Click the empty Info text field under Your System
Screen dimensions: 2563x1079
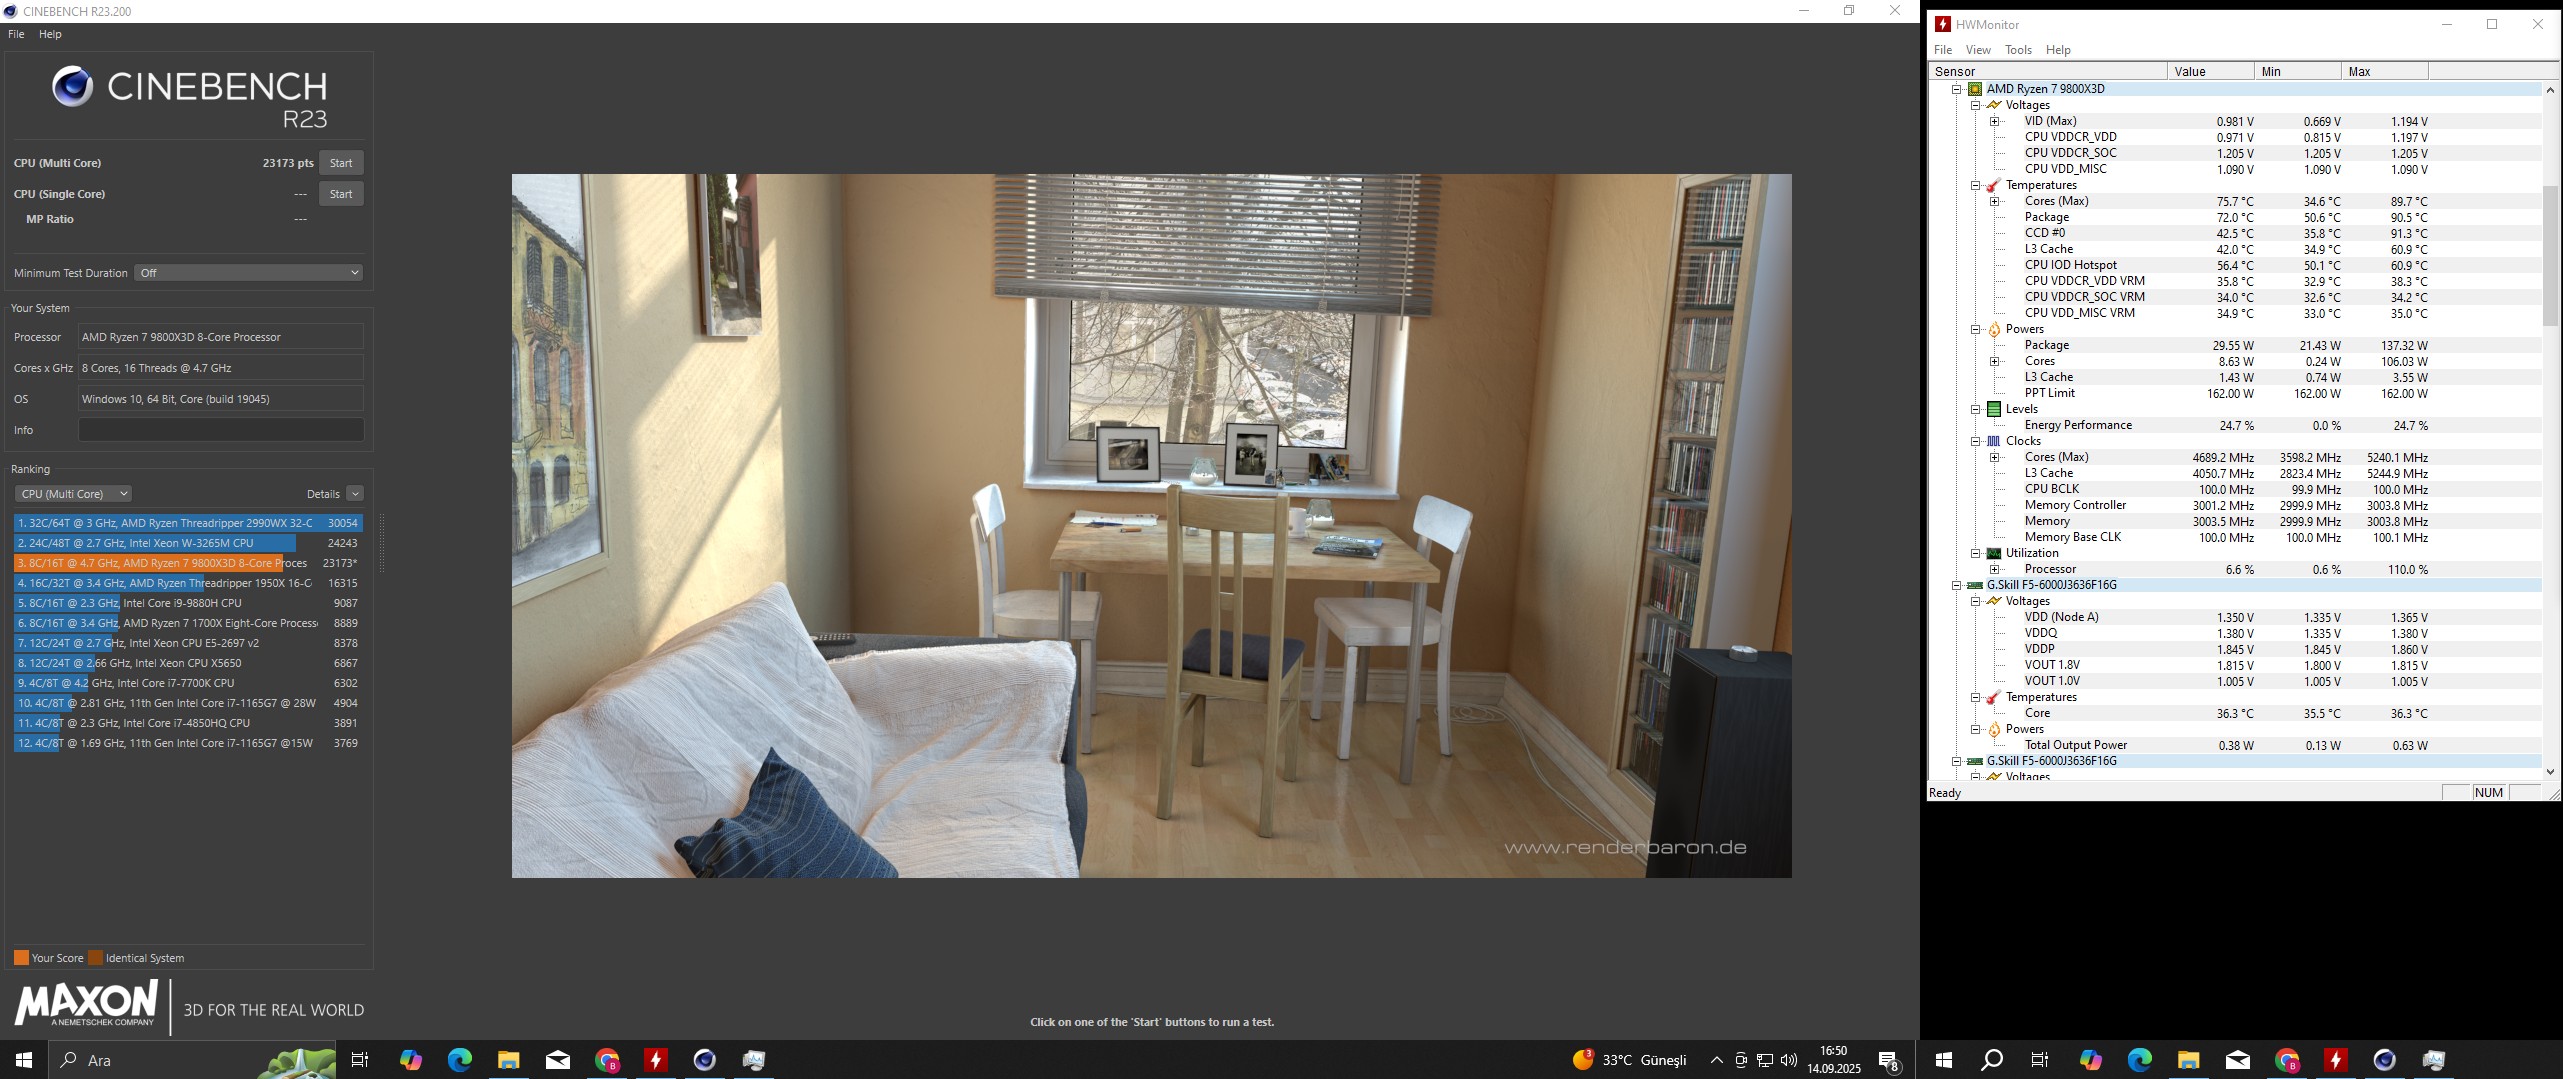(x=221, y=430)
